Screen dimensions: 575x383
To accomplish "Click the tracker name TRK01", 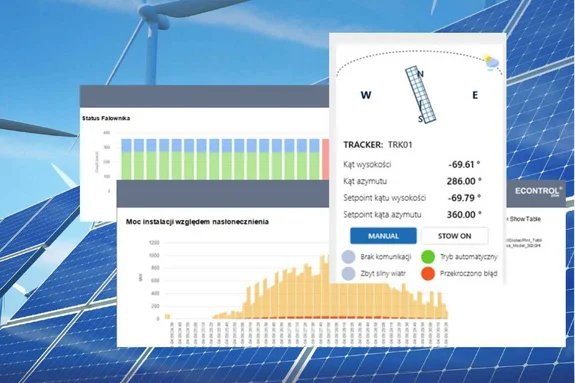I will tap(400, 145).
